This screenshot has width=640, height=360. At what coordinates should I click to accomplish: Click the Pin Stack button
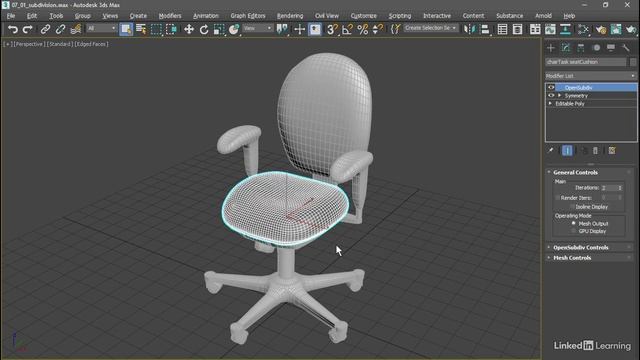tap(550, 151)
